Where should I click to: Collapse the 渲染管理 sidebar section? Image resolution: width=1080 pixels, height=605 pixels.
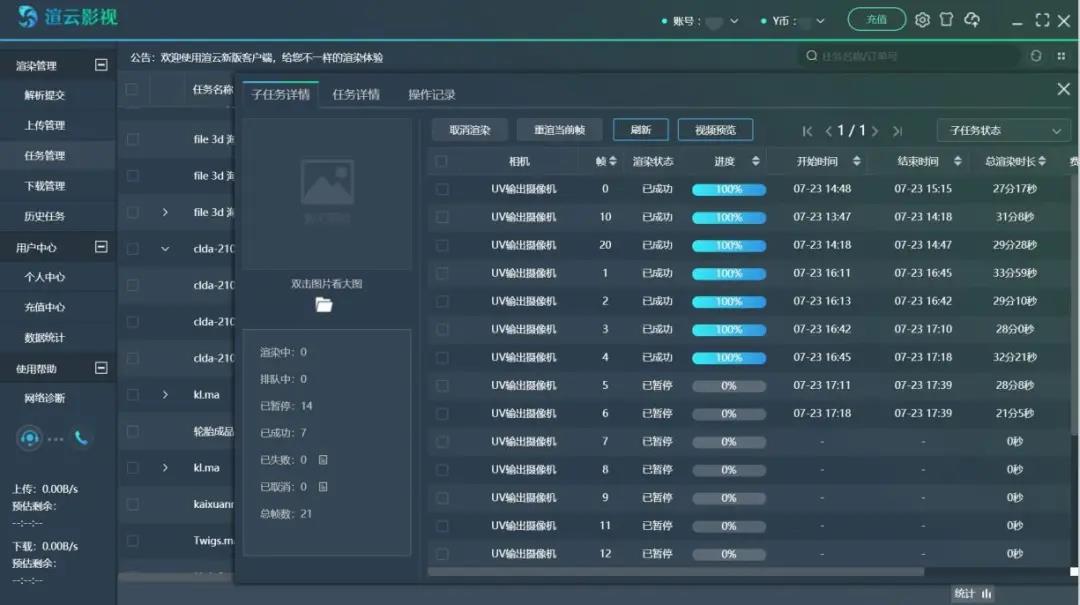point(101,65)
